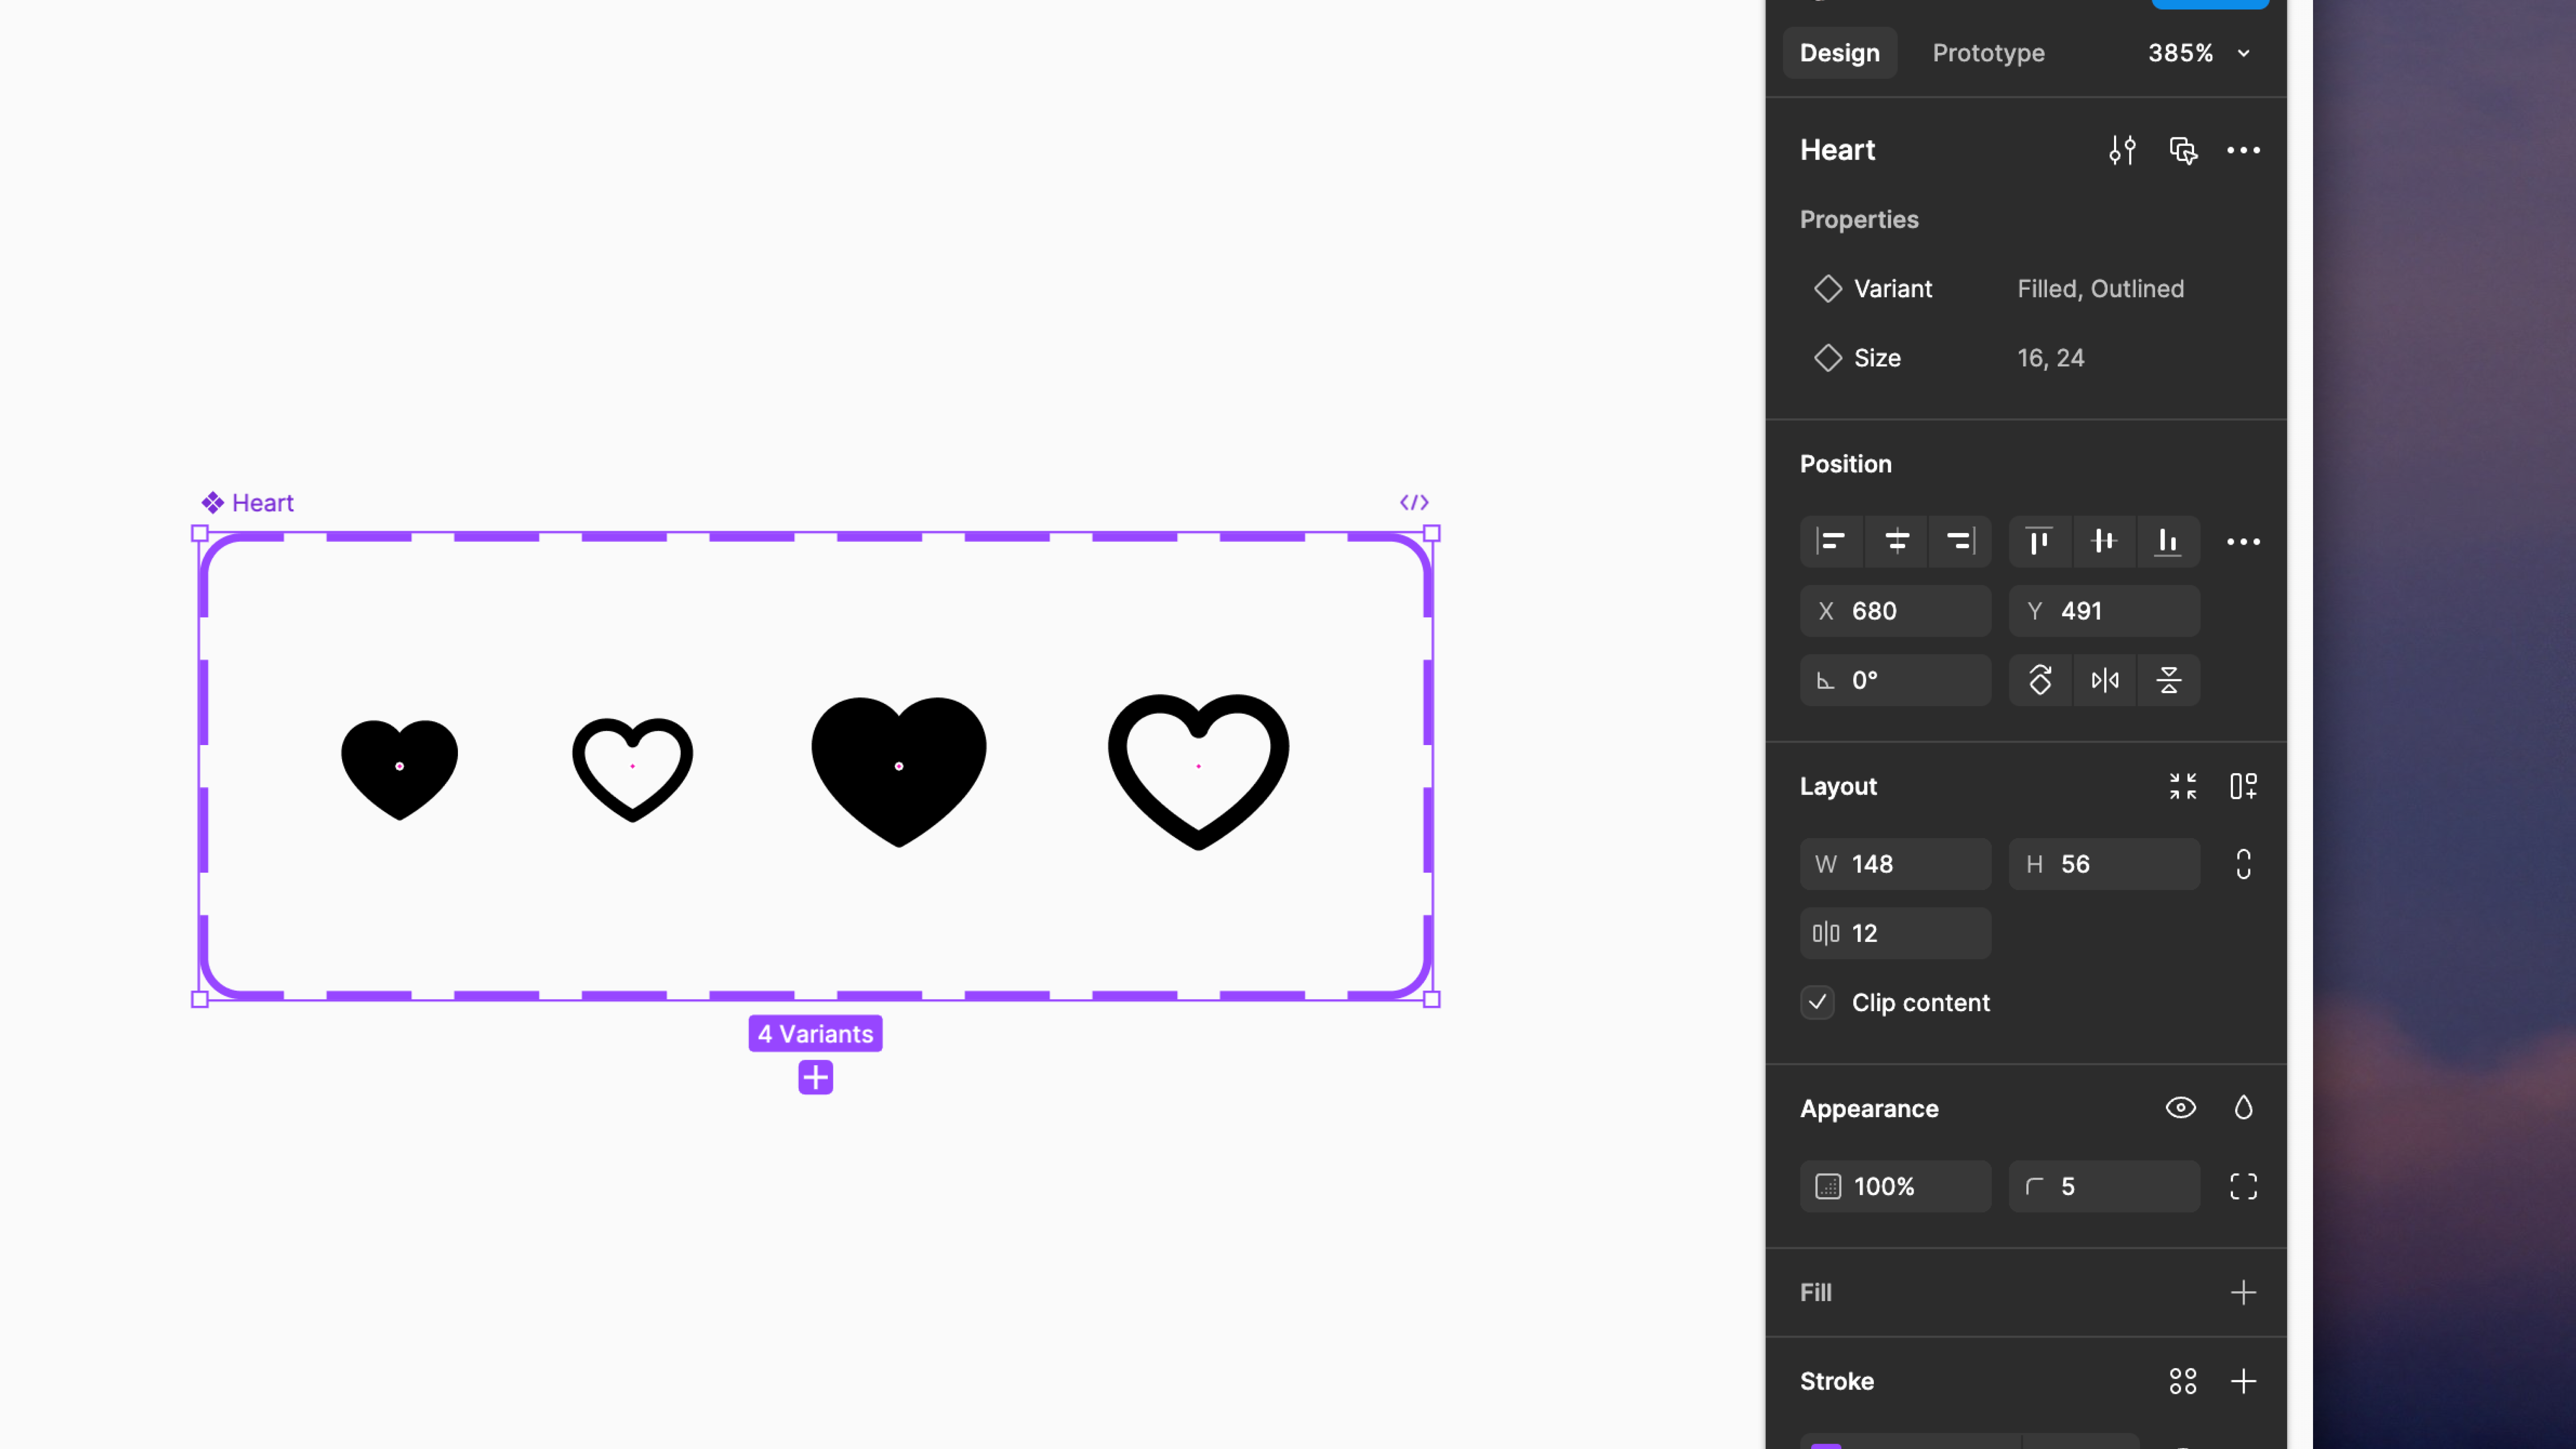Click the width field showing 148
The height and width of the screenshot is (1449, 2576).
pyautogui.click(x=1896, y=864)
